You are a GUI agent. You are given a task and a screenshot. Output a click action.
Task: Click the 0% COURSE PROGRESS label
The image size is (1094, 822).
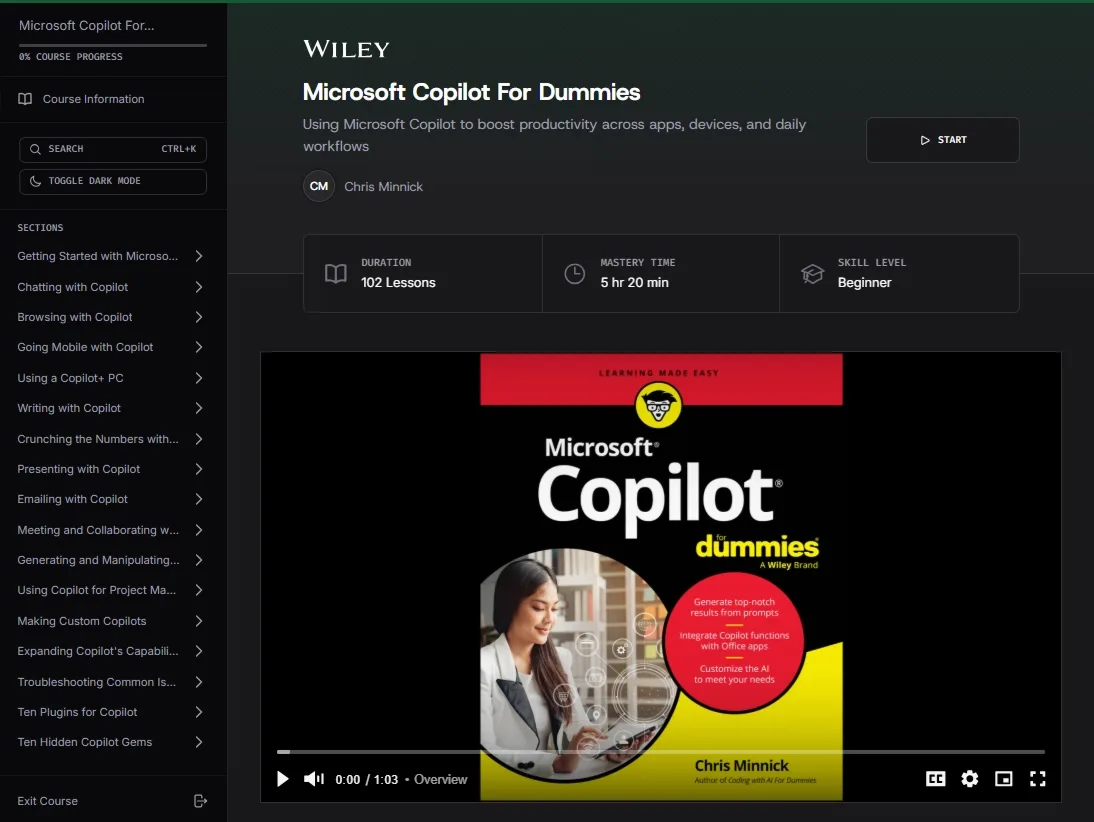click(x=70, y=57)
